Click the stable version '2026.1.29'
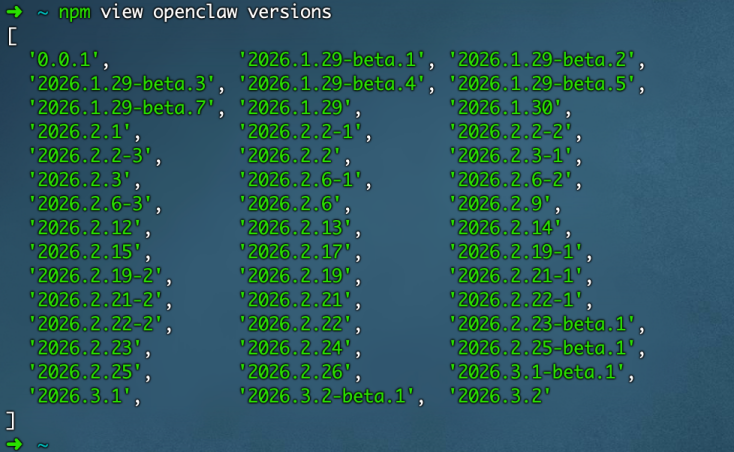734x452 pixels. (295, 108)
